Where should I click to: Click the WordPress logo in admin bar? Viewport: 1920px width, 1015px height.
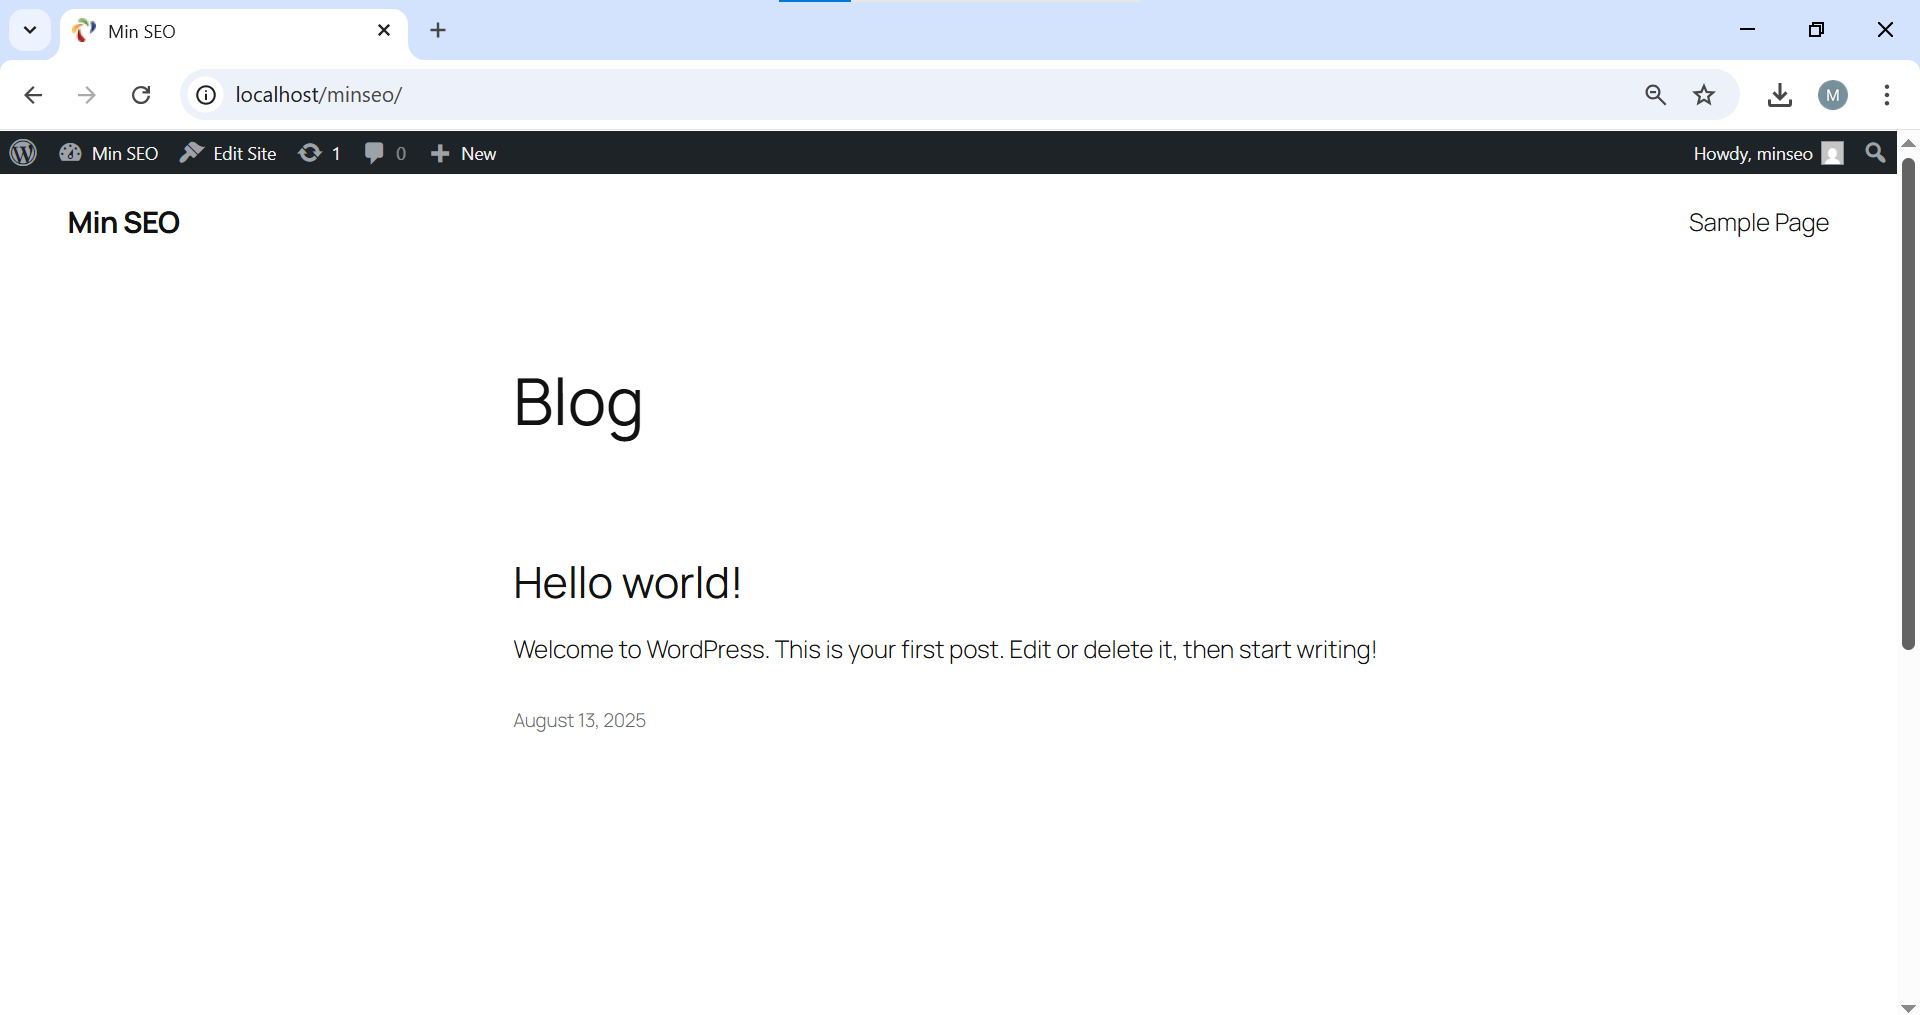pyautogui.click(x=23, y=153)
